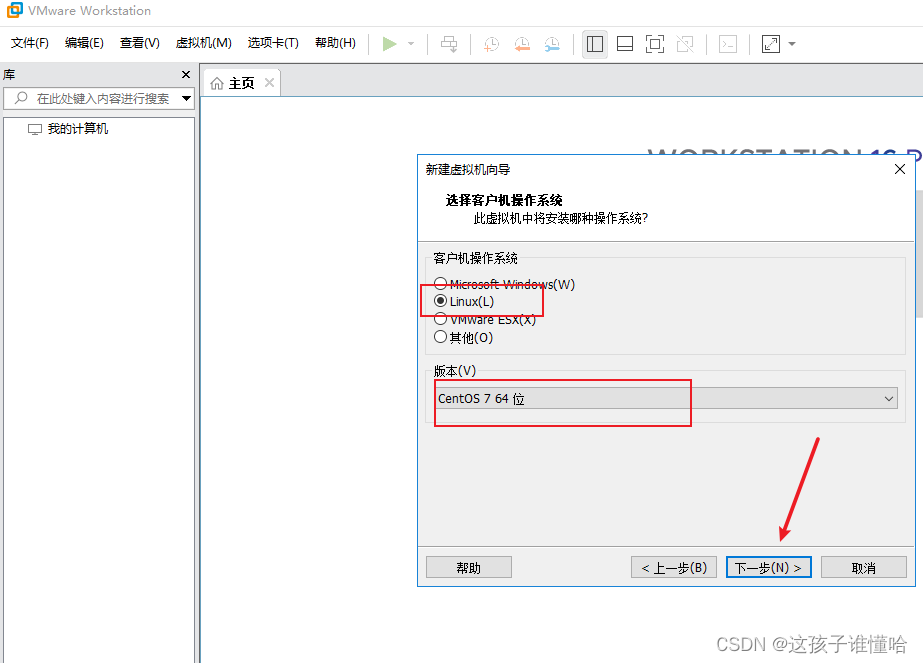Revert to snapshot using the clock-arrow icon
Image resolution: width=923 pixels, height=663 pixels.
point(522,44)
